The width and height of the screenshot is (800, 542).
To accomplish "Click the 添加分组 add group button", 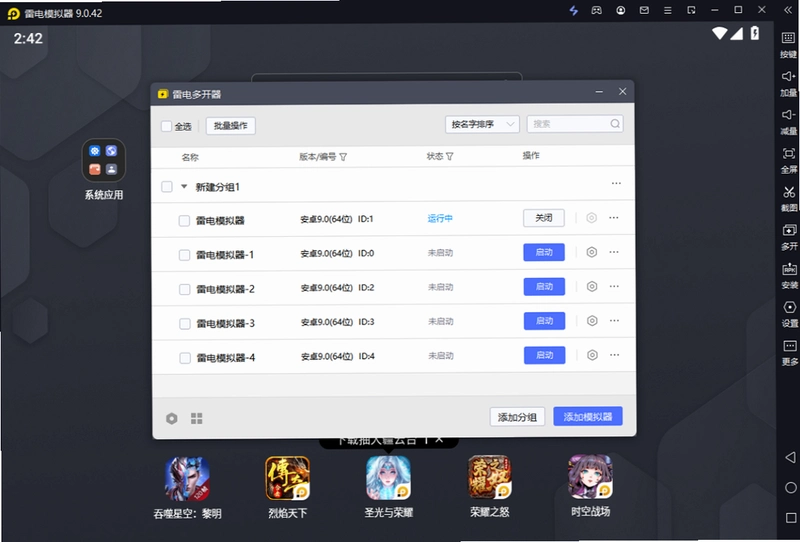I will (x=517, y=417).
